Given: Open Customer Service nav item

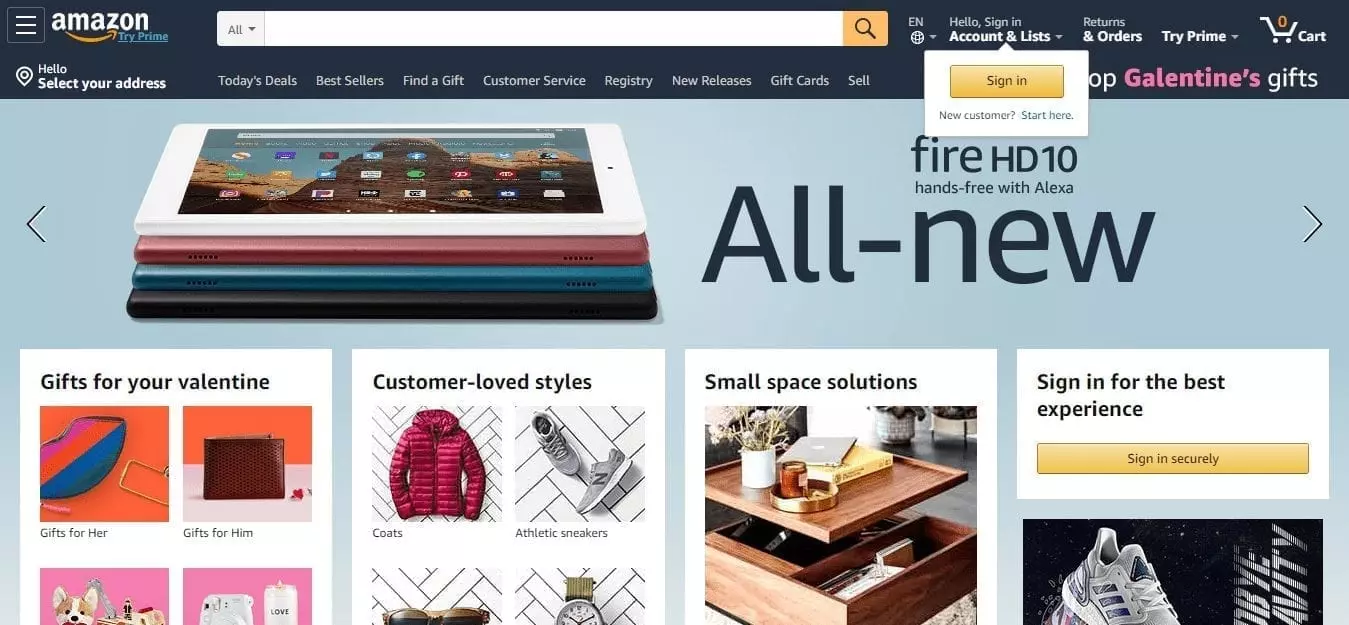Looking at the screenshot, I should tap(534, 81).
